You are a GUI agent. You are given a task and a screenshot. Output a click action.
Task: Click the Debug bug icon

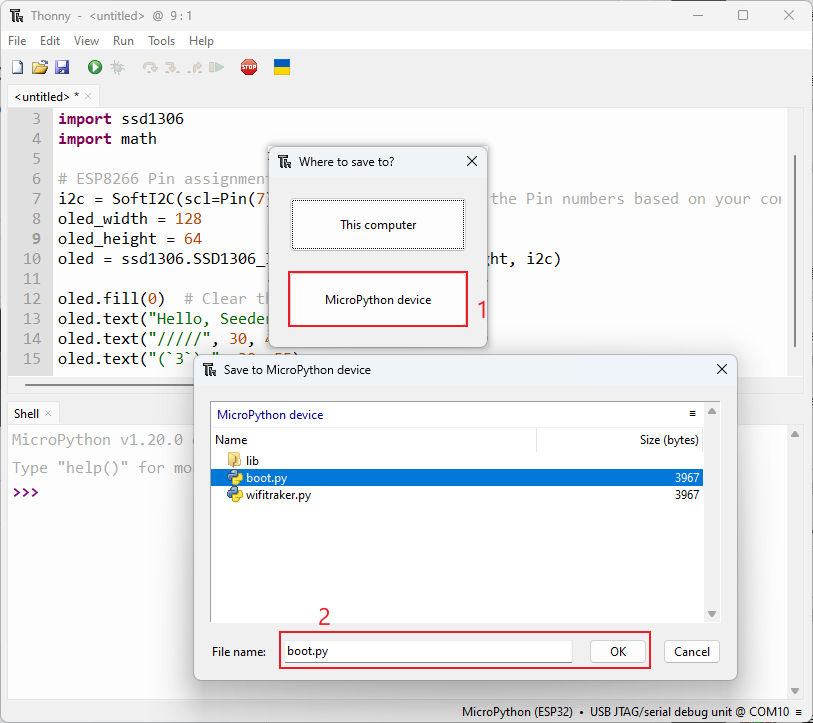coord(118,67)
